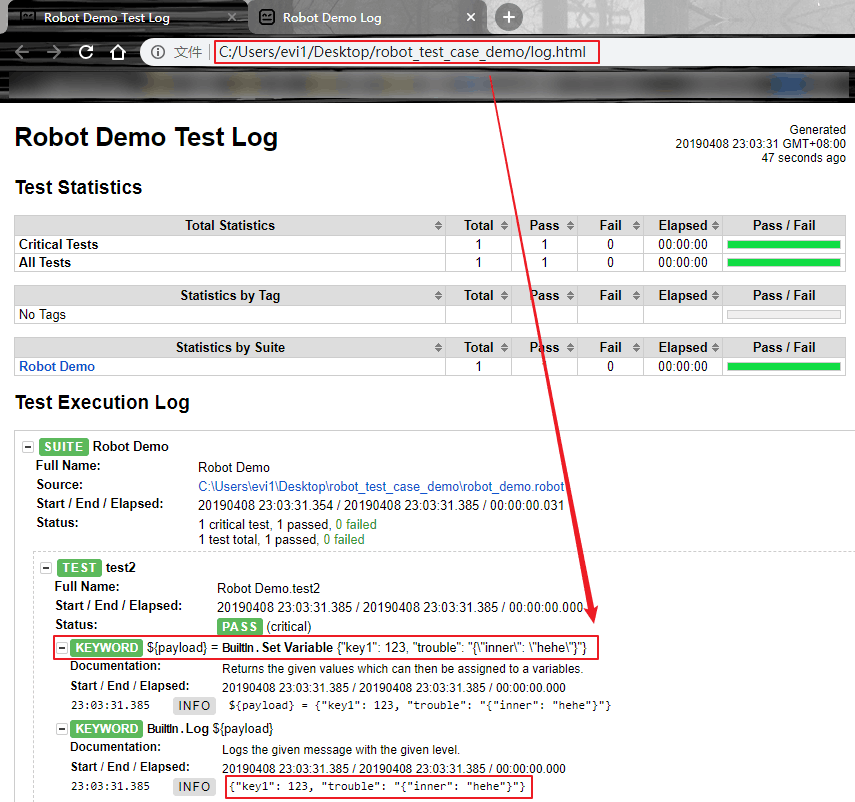Sort Statistics by Suite Elapsed column arrows

[715, 348]
